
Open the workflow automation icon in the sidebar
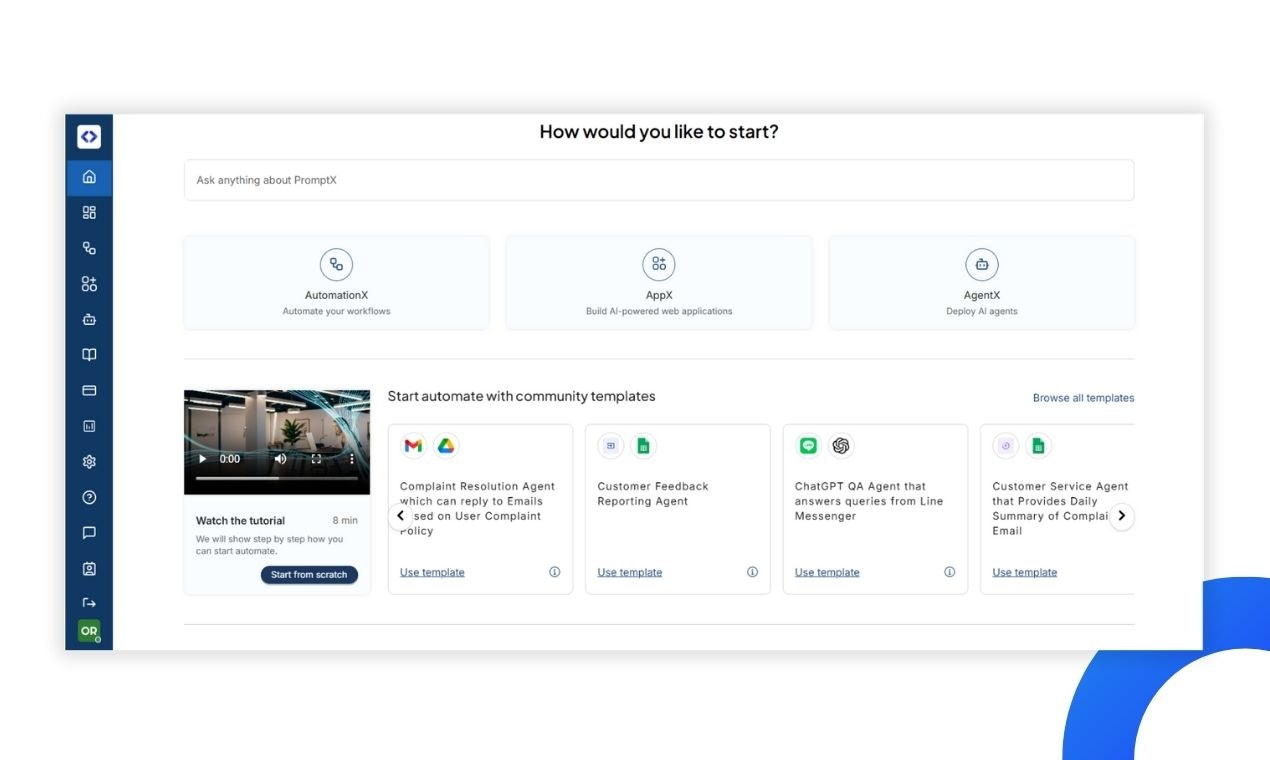(x=89, y=248)
